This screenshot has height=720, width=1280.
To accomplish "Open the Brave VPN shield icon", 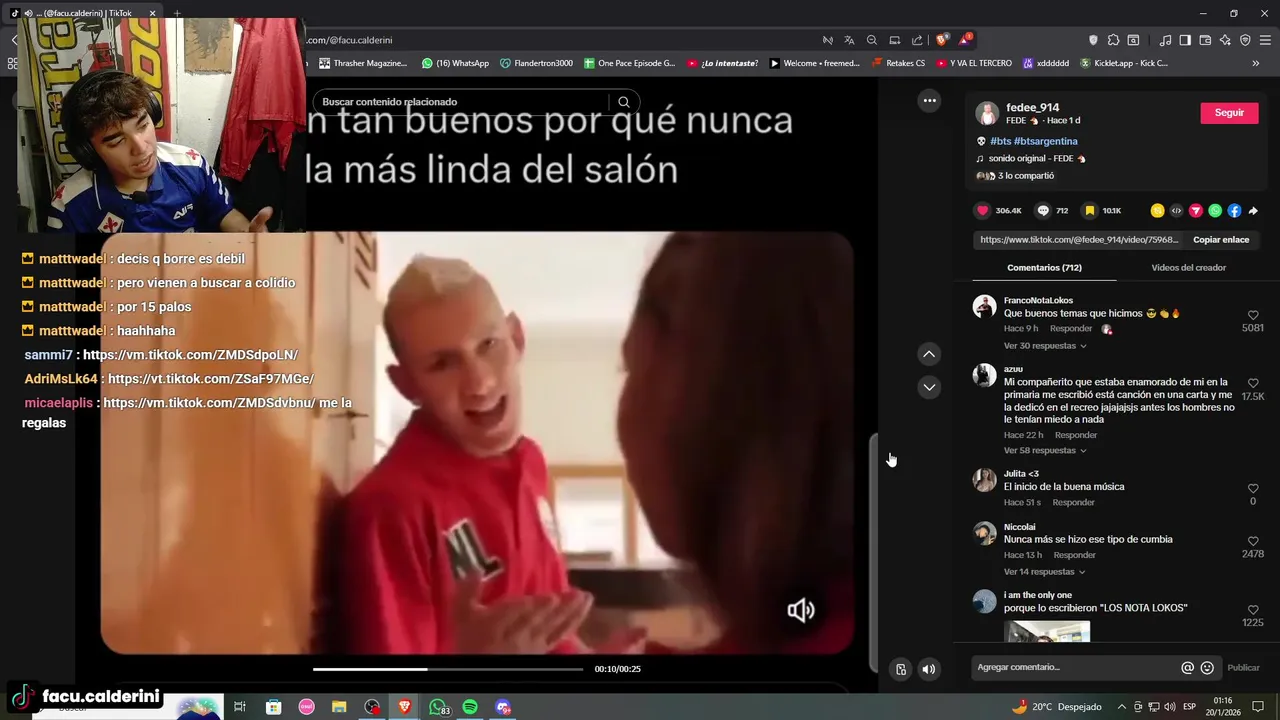I will tap(1245, 40).
